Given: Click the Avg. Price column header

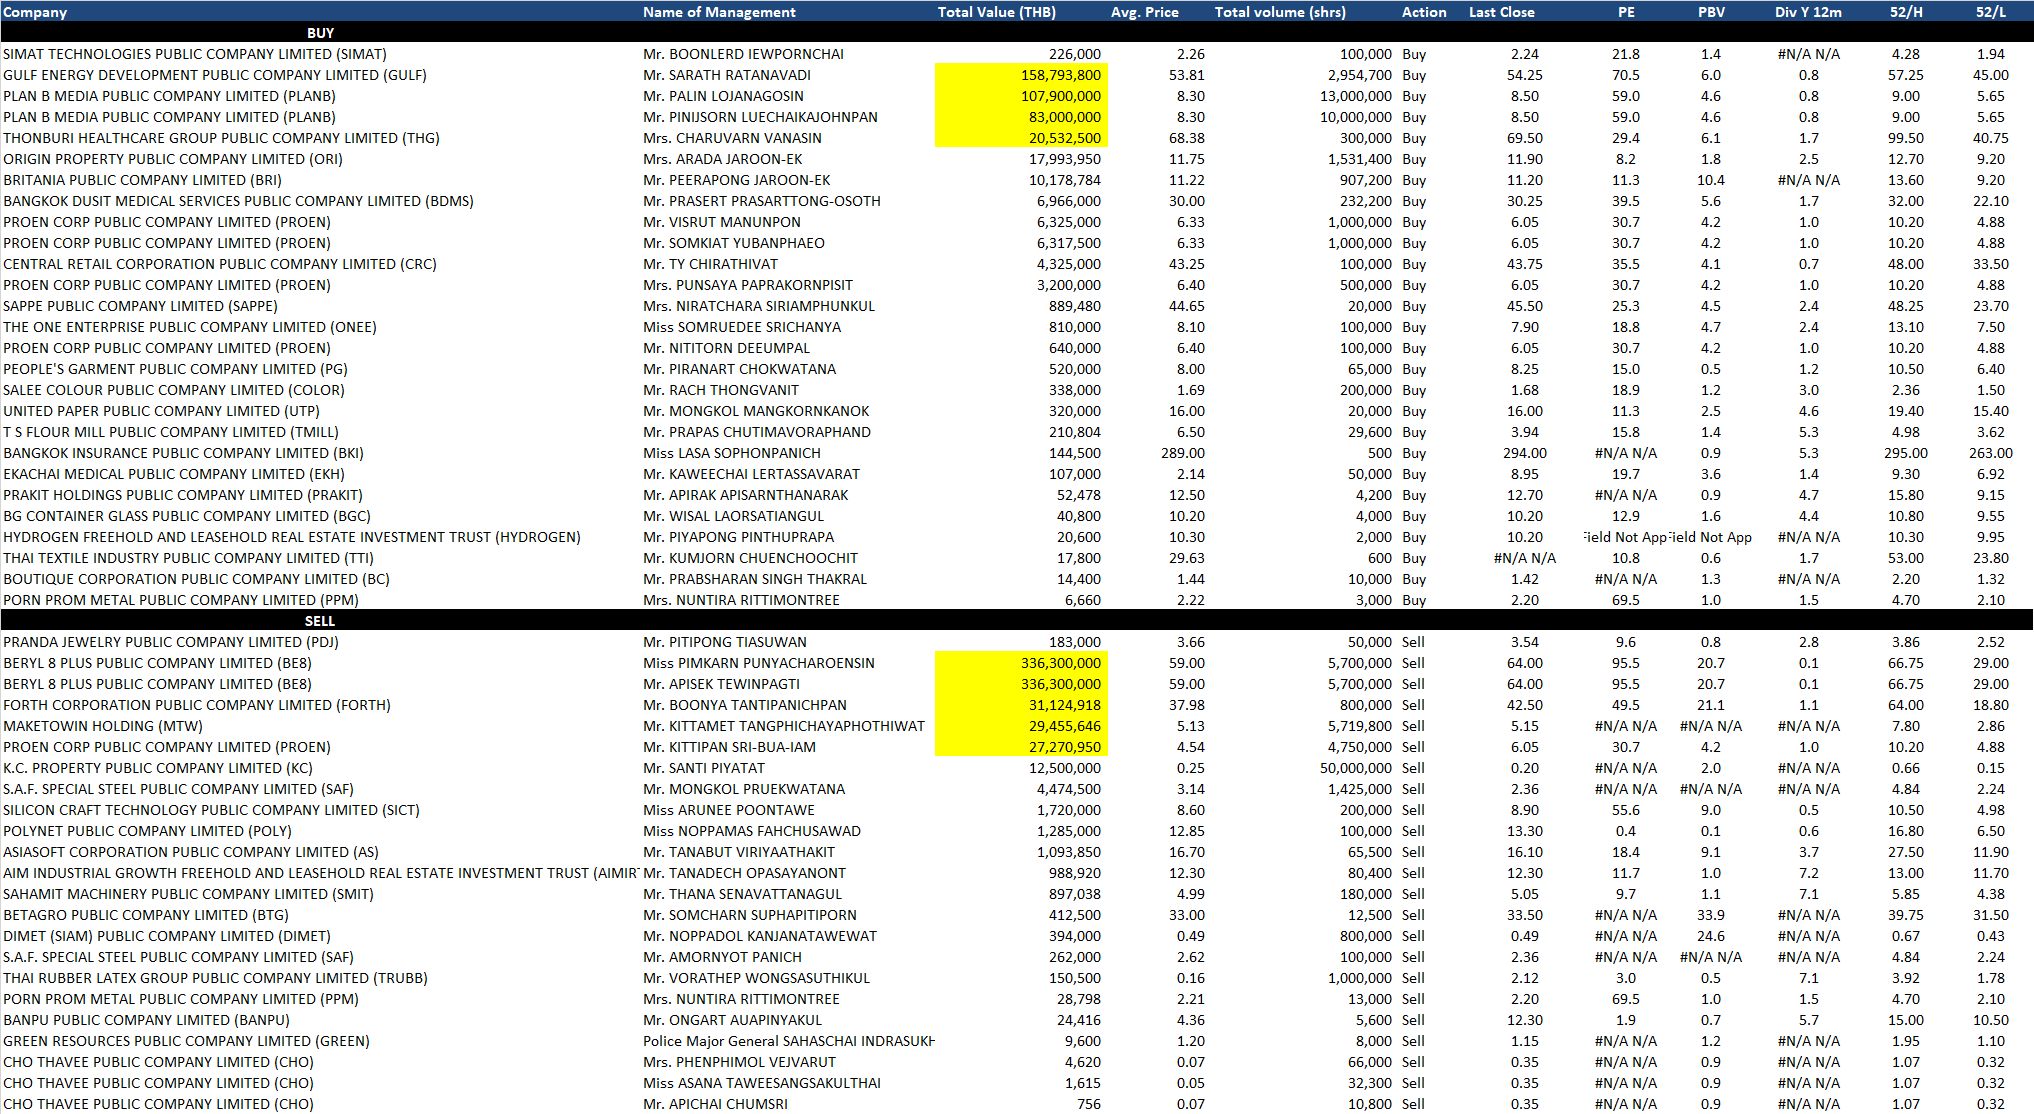Looking at the screenshot, I should pos(1144,12).
